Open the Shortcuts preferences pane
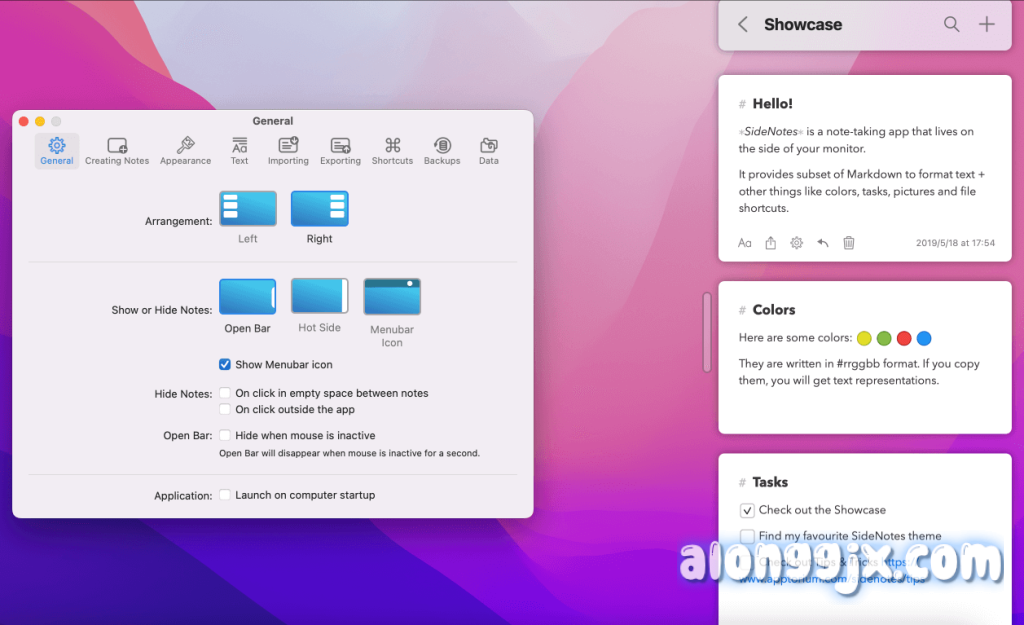1024x625 pixels. [392, 151]
